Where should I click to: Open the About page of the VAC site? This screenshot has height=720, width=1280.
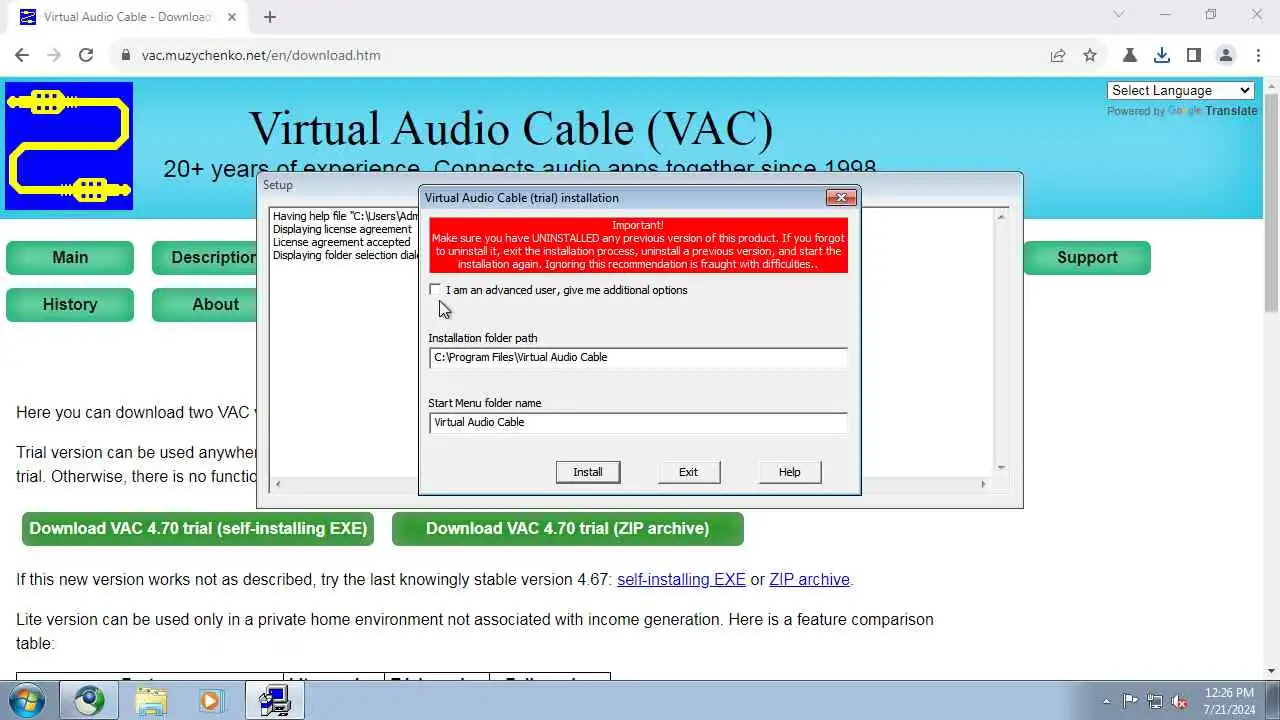[x=206, y=304]
